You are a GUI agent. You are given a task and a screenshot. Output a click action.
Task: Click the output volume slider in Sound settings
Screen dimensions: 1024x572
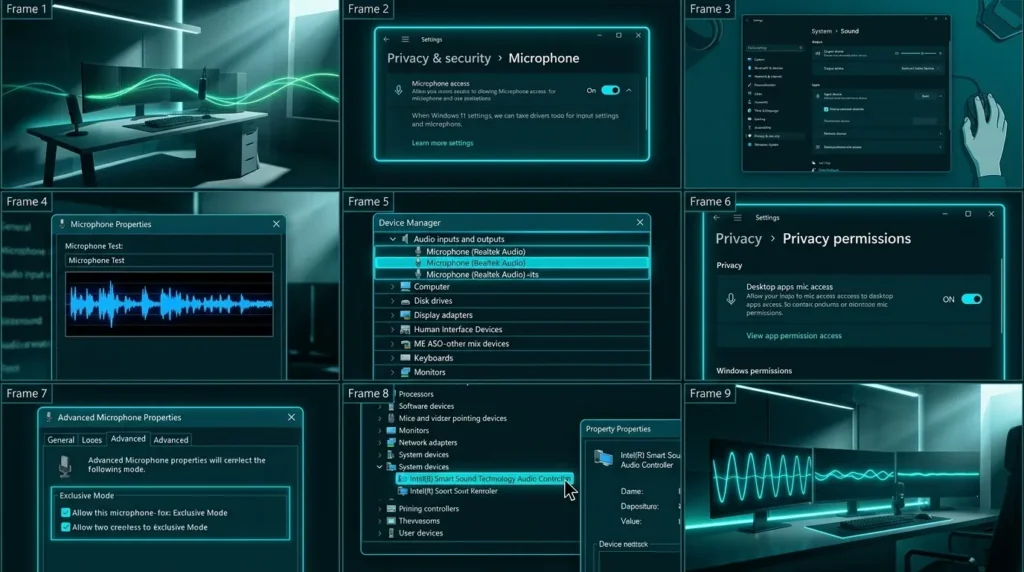pos(920,53)
